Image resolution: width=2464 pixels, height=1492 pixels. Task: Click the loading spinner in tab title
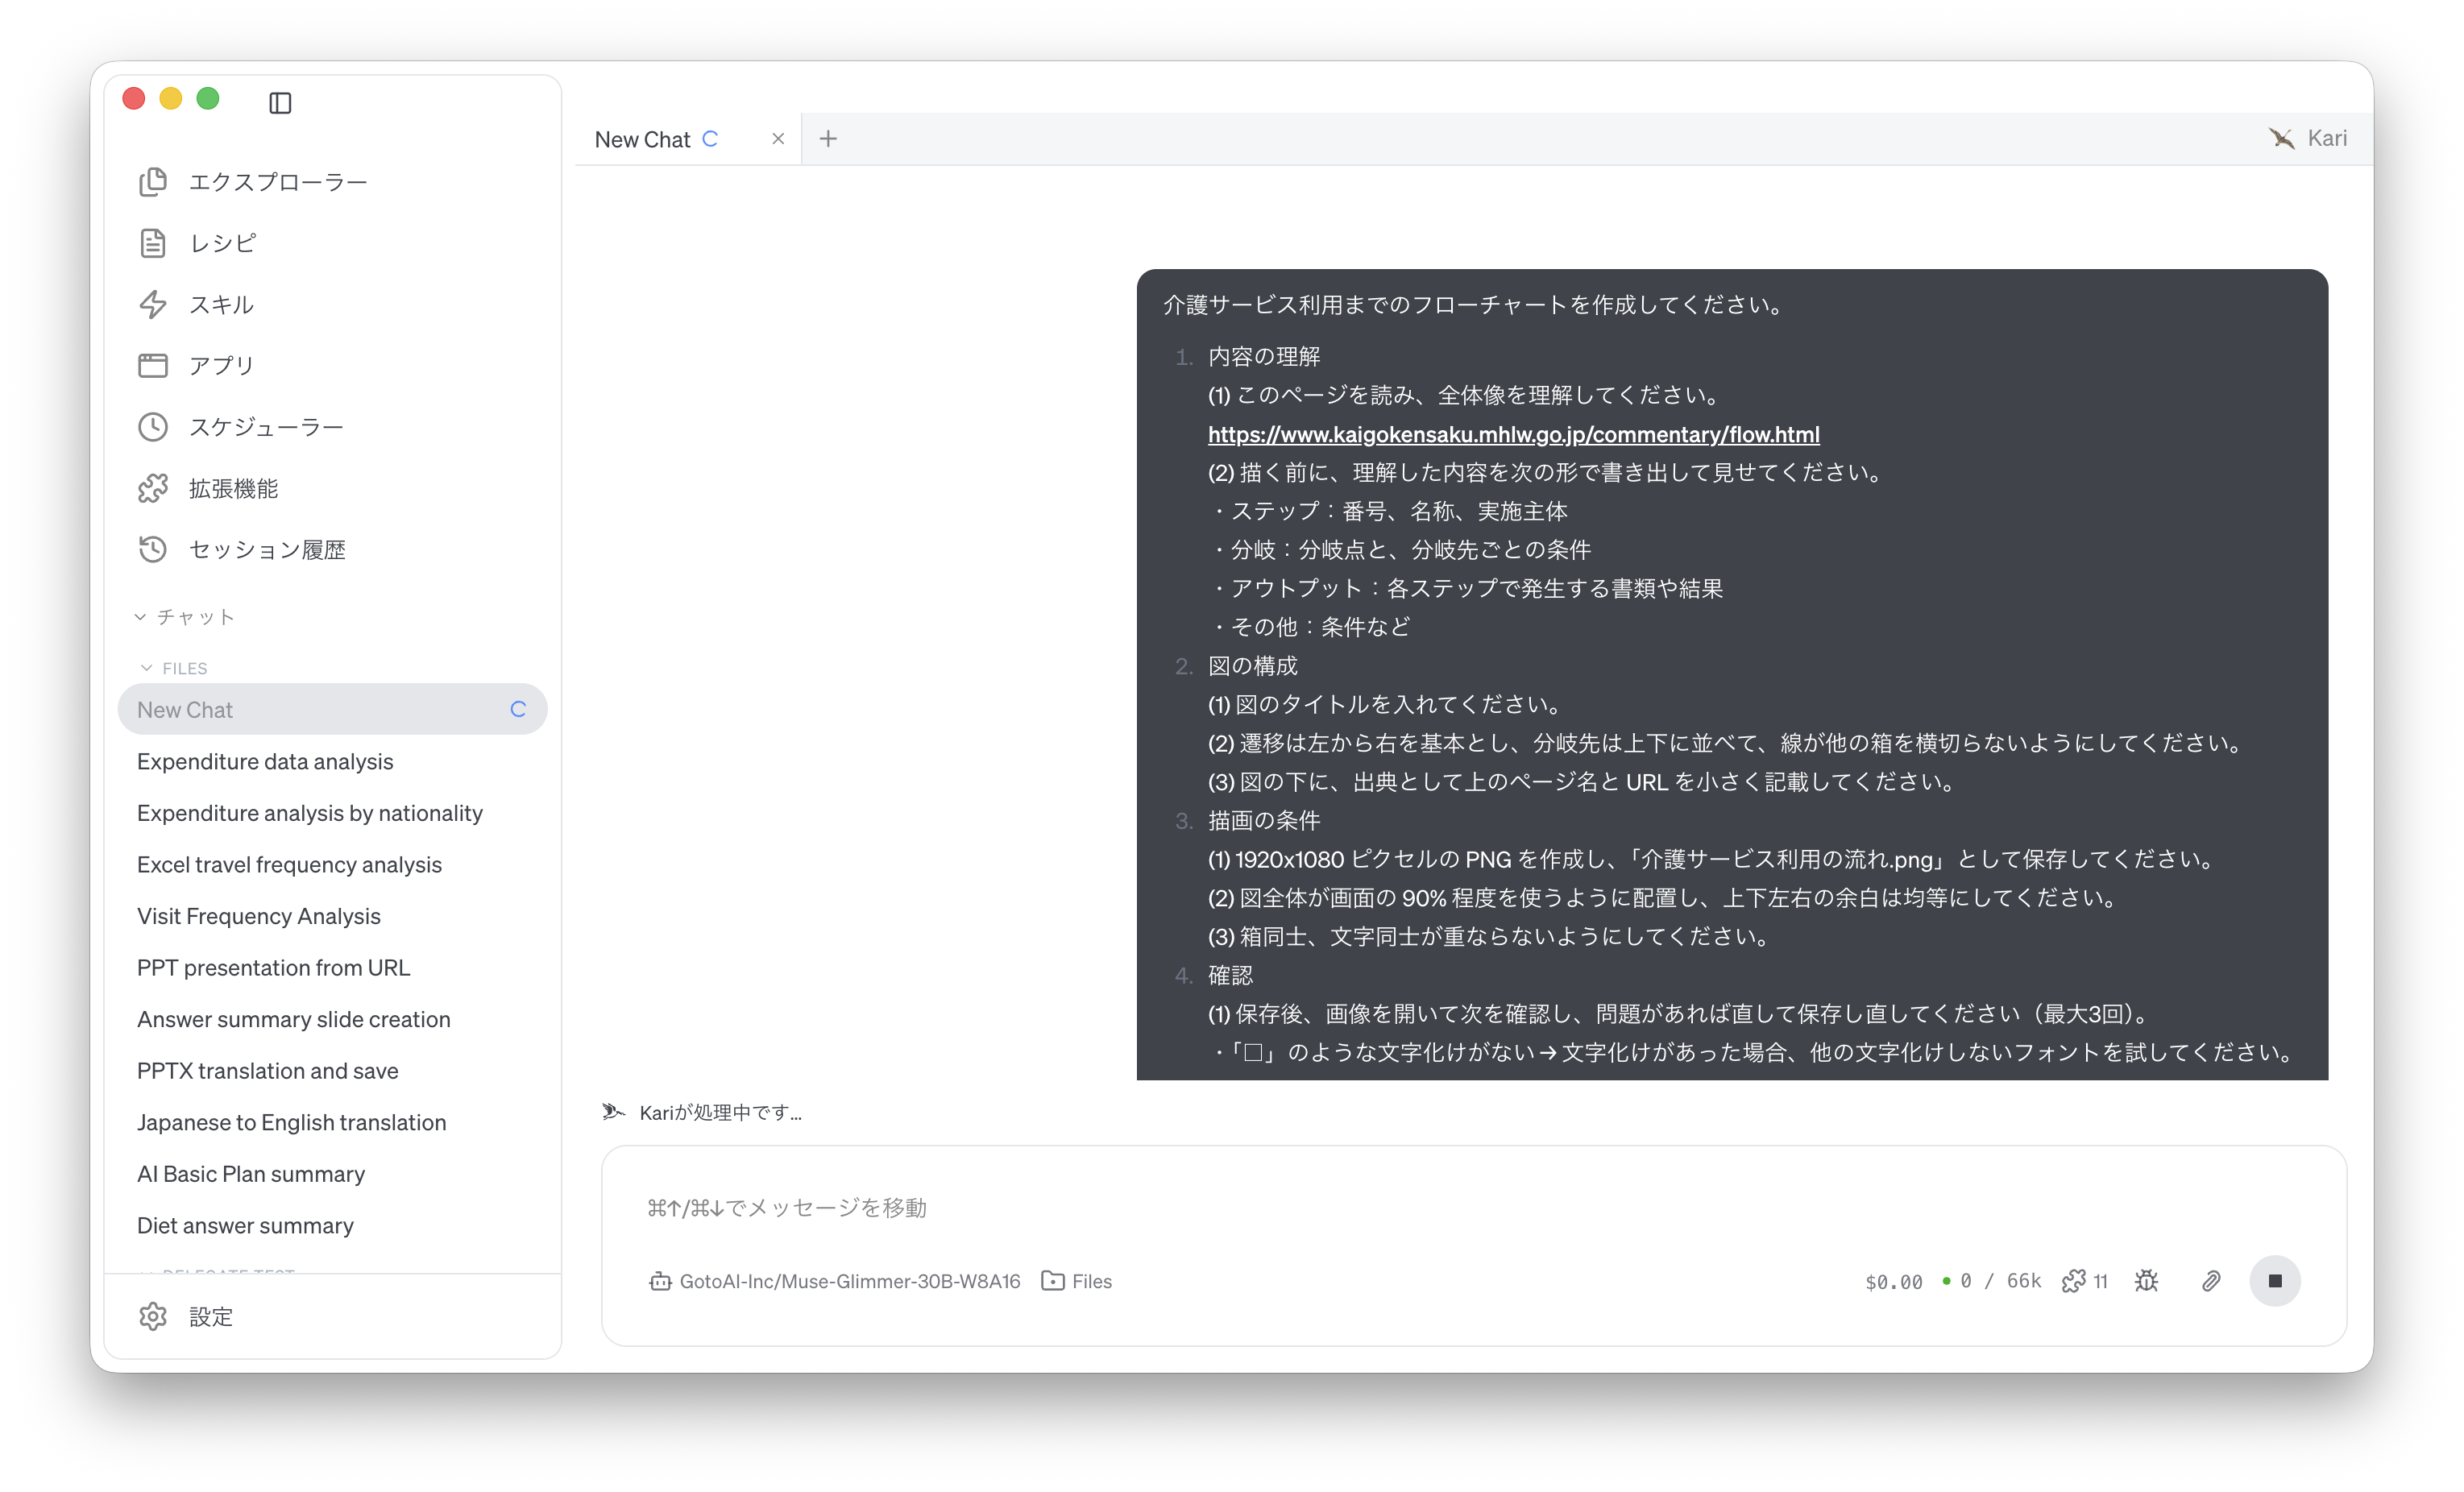click(x=710, y=139)
